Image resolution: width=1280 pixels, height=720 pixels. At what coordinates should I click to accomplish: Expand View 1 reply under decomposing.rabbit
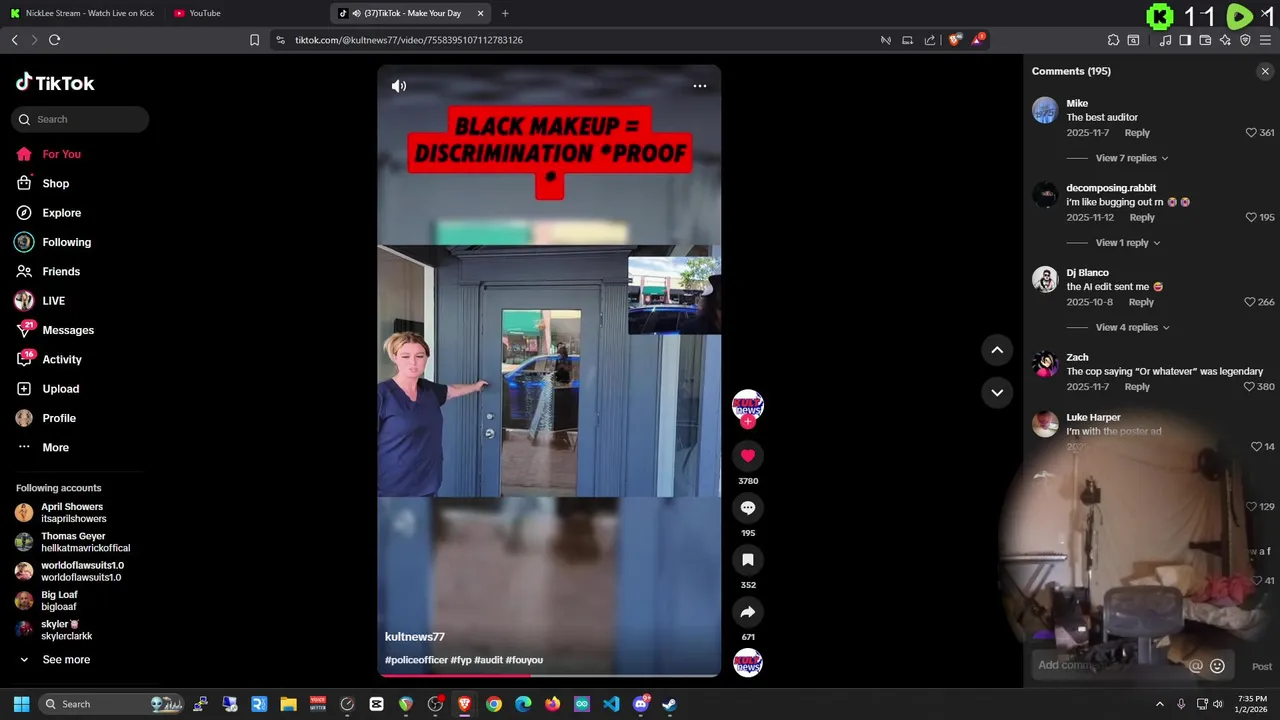pyautogui.click(x=1128, y=243)
